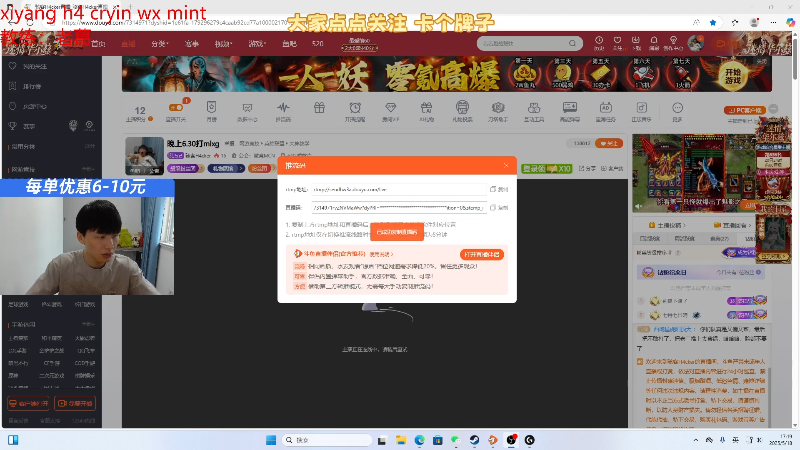This screenshot has height=450, width=800.
Task: Expand the video dropdown in navigation
Action: pyautogui.click(x=223, y=44)
